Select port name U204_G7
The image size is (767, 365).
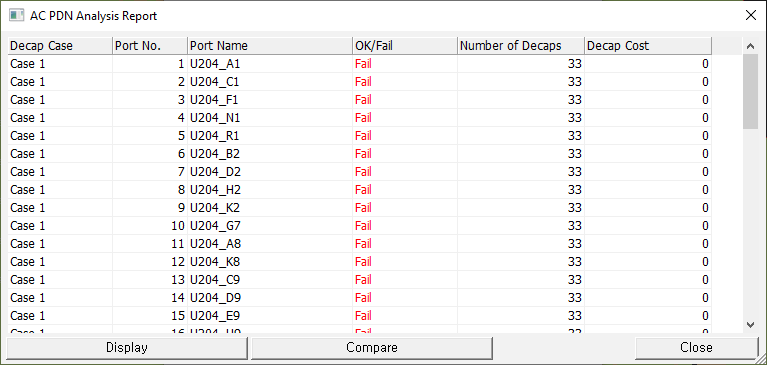coord(215,226)
